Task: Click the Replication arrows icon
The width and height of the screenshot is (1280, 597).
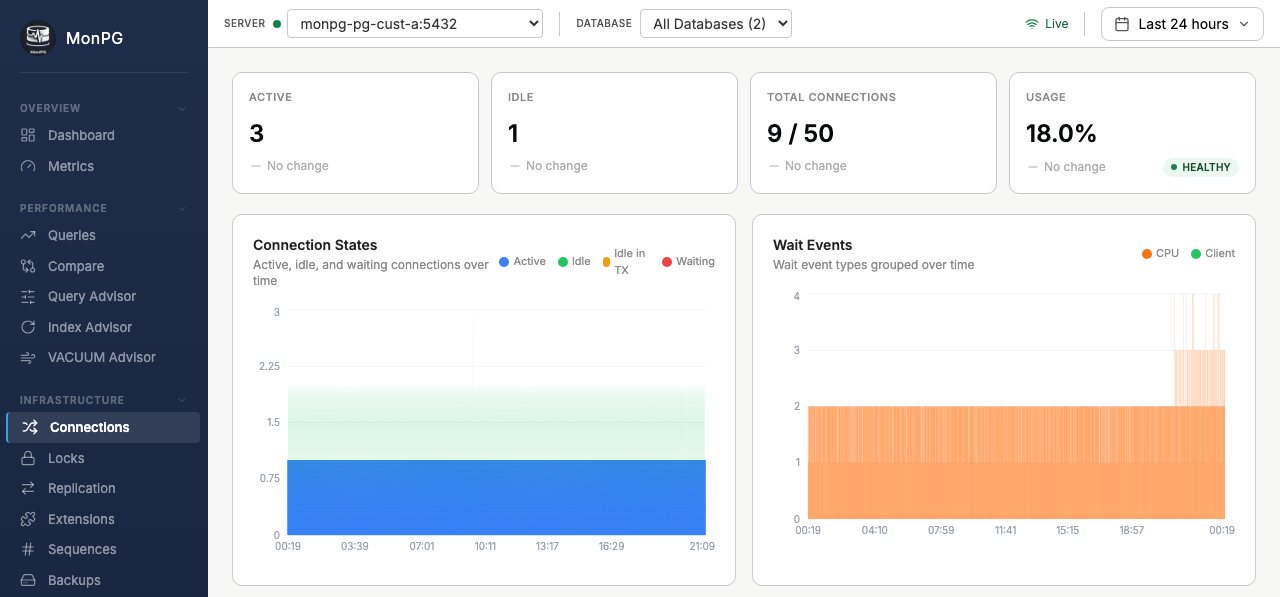Action: point(28,489)
